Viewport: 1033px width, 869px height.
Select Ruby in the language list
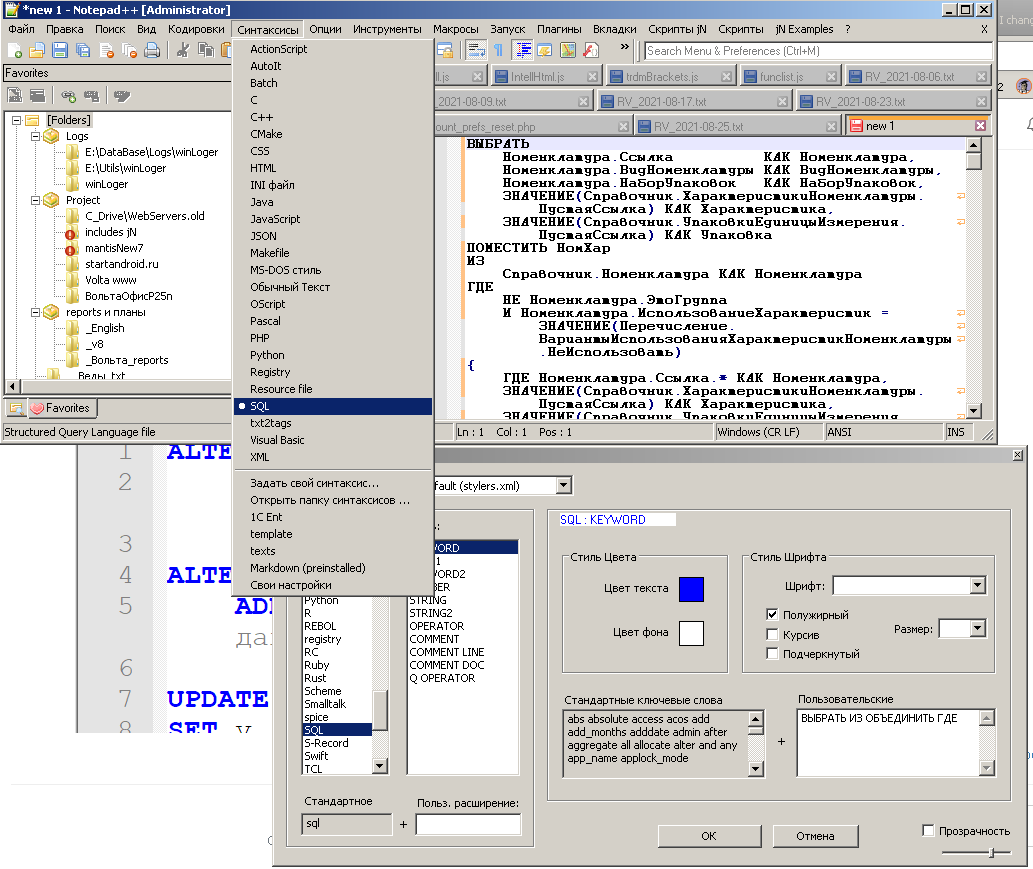(x=317, y=665)
